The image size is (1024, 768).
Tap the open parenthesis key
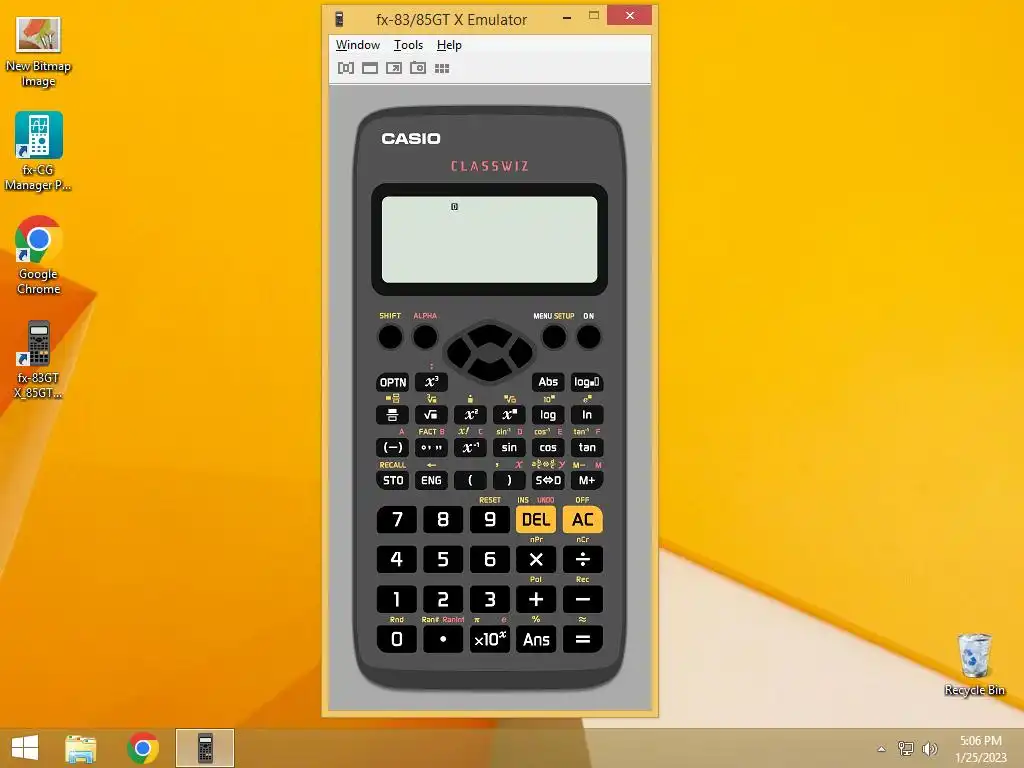coord(470,480)
